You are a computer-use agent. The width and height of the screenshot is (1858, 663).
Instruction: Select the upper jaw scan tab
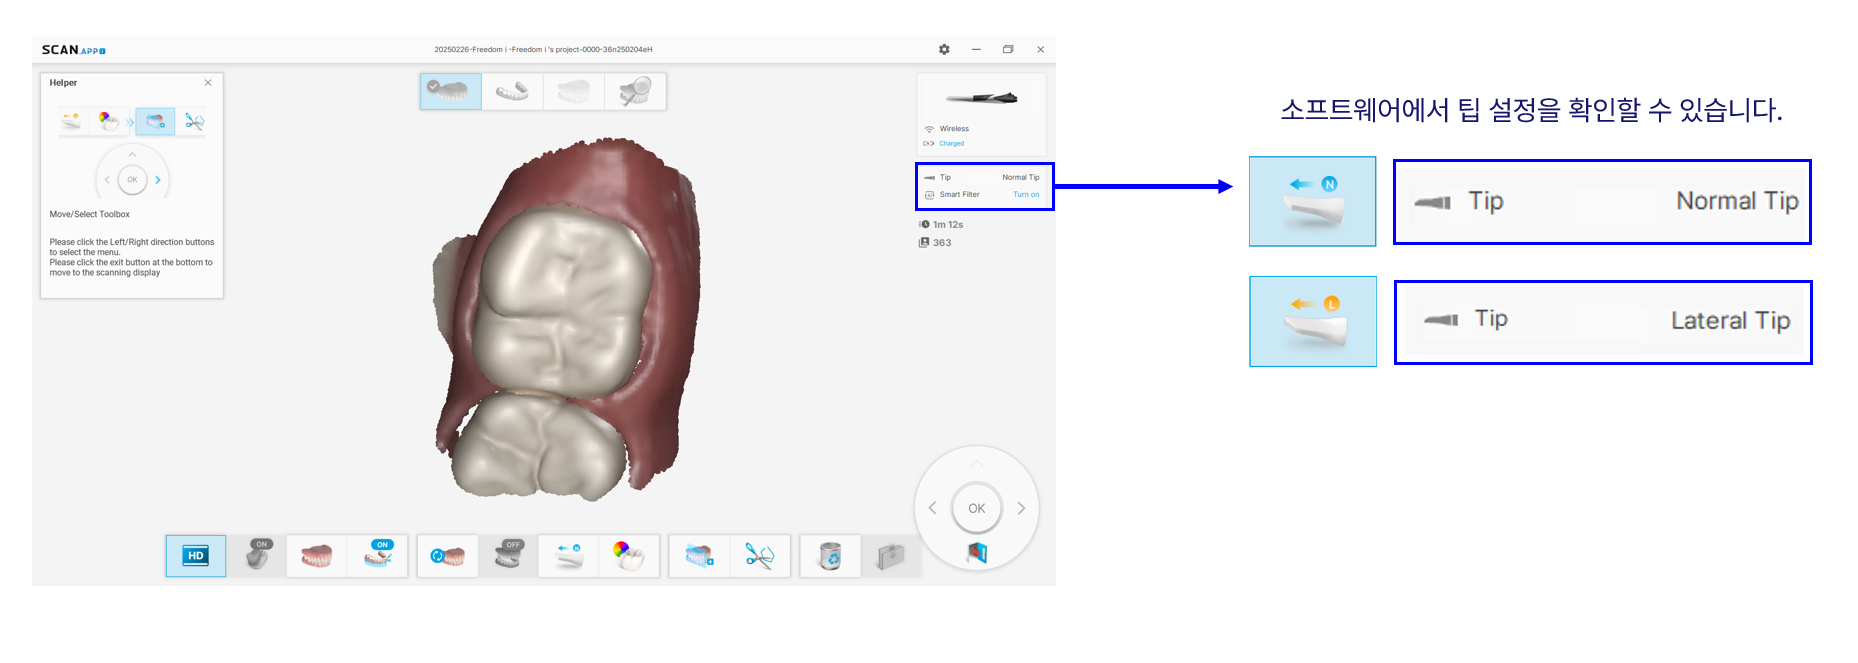451,91
